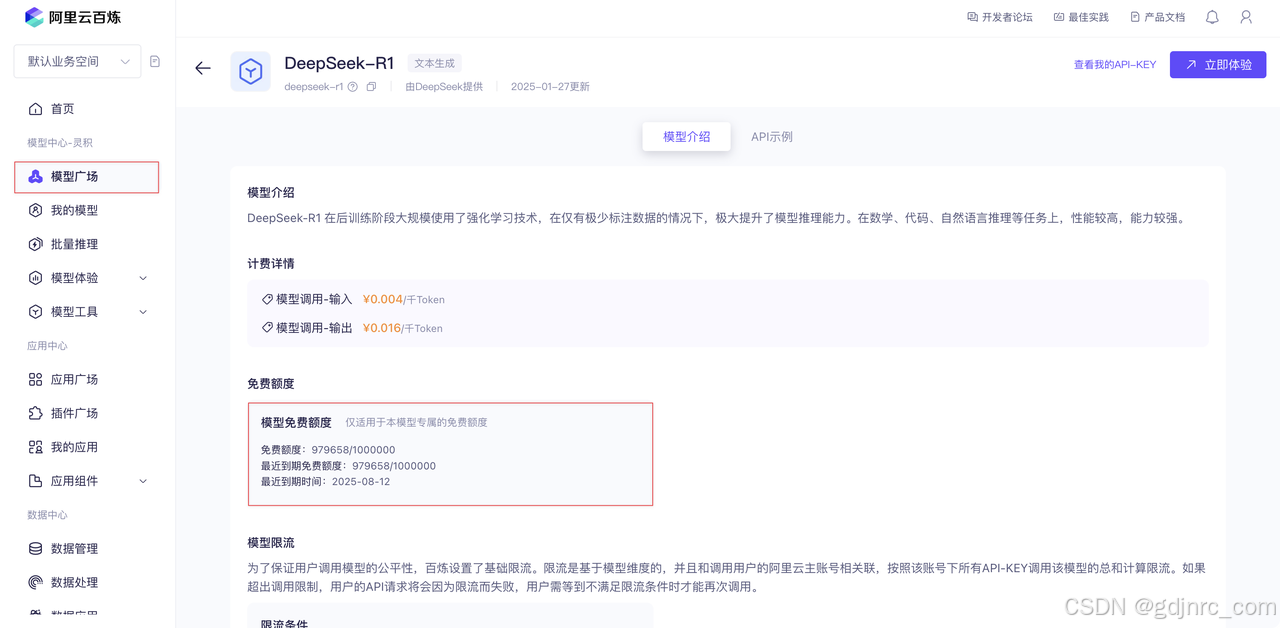The width and height of the screenshot is (1280, 628).
Task: Click the 2025-01-27更新 date text
Action: (x=550, y=87)
